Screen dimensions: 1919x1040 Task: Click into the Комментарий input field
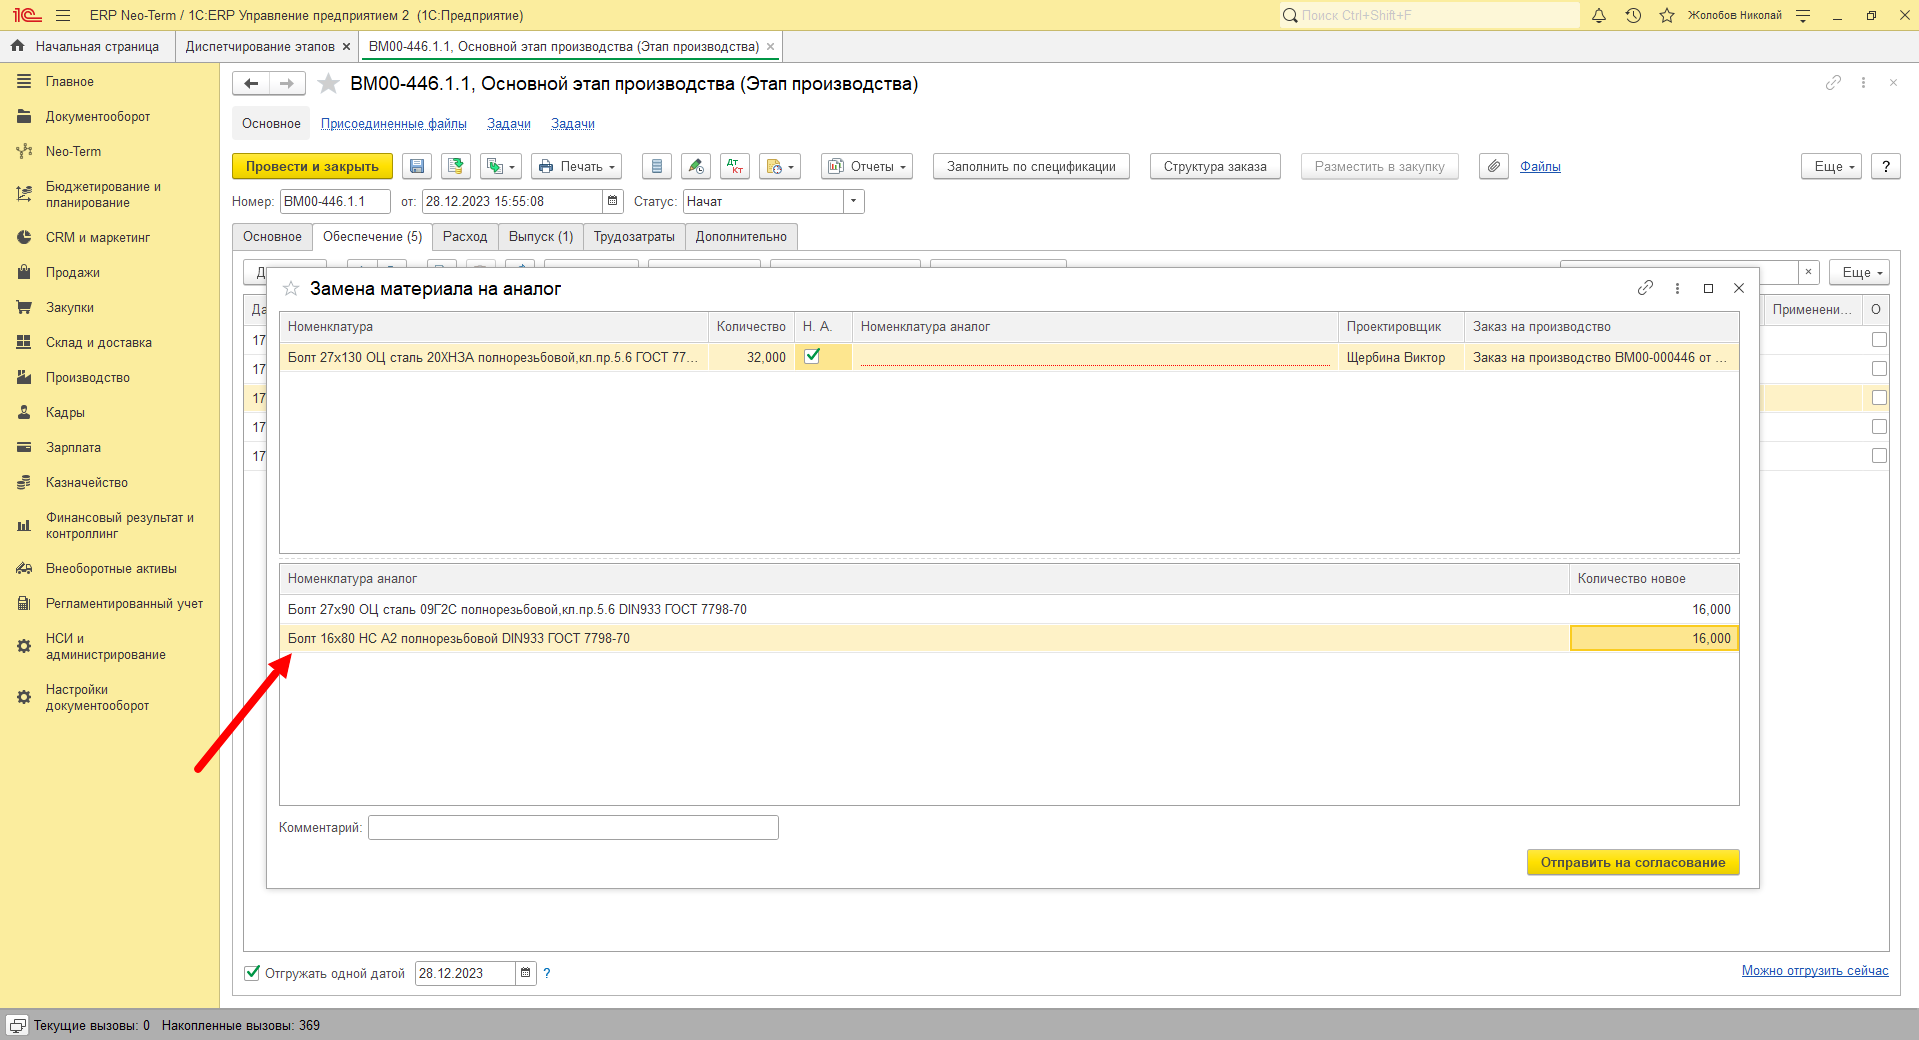pyautogui.click(x=573, y=827)
